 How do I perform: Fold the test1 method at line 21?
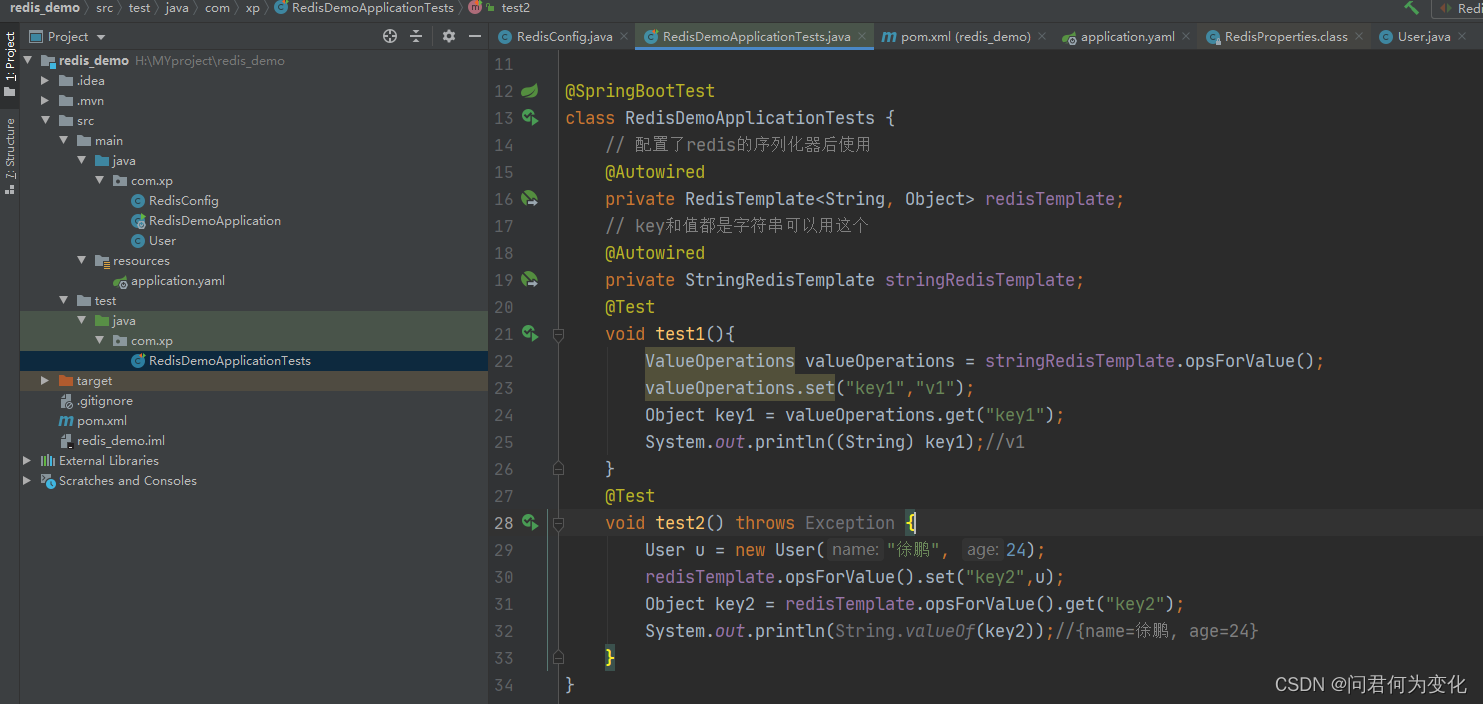tap(558, 334)
